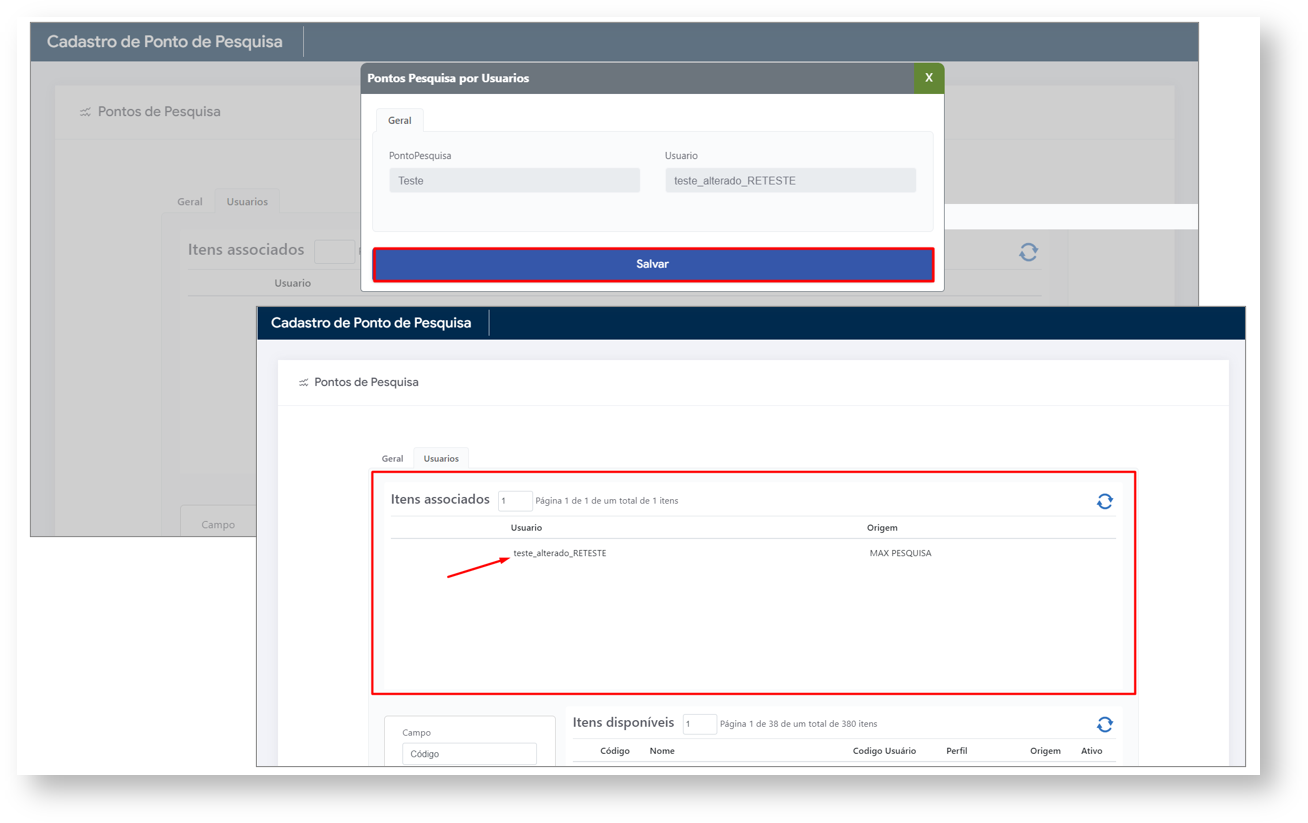The image size is (1308, 823).
Task: Click the MAX PESQUISA origin cell
Action: tap(900, 553)
